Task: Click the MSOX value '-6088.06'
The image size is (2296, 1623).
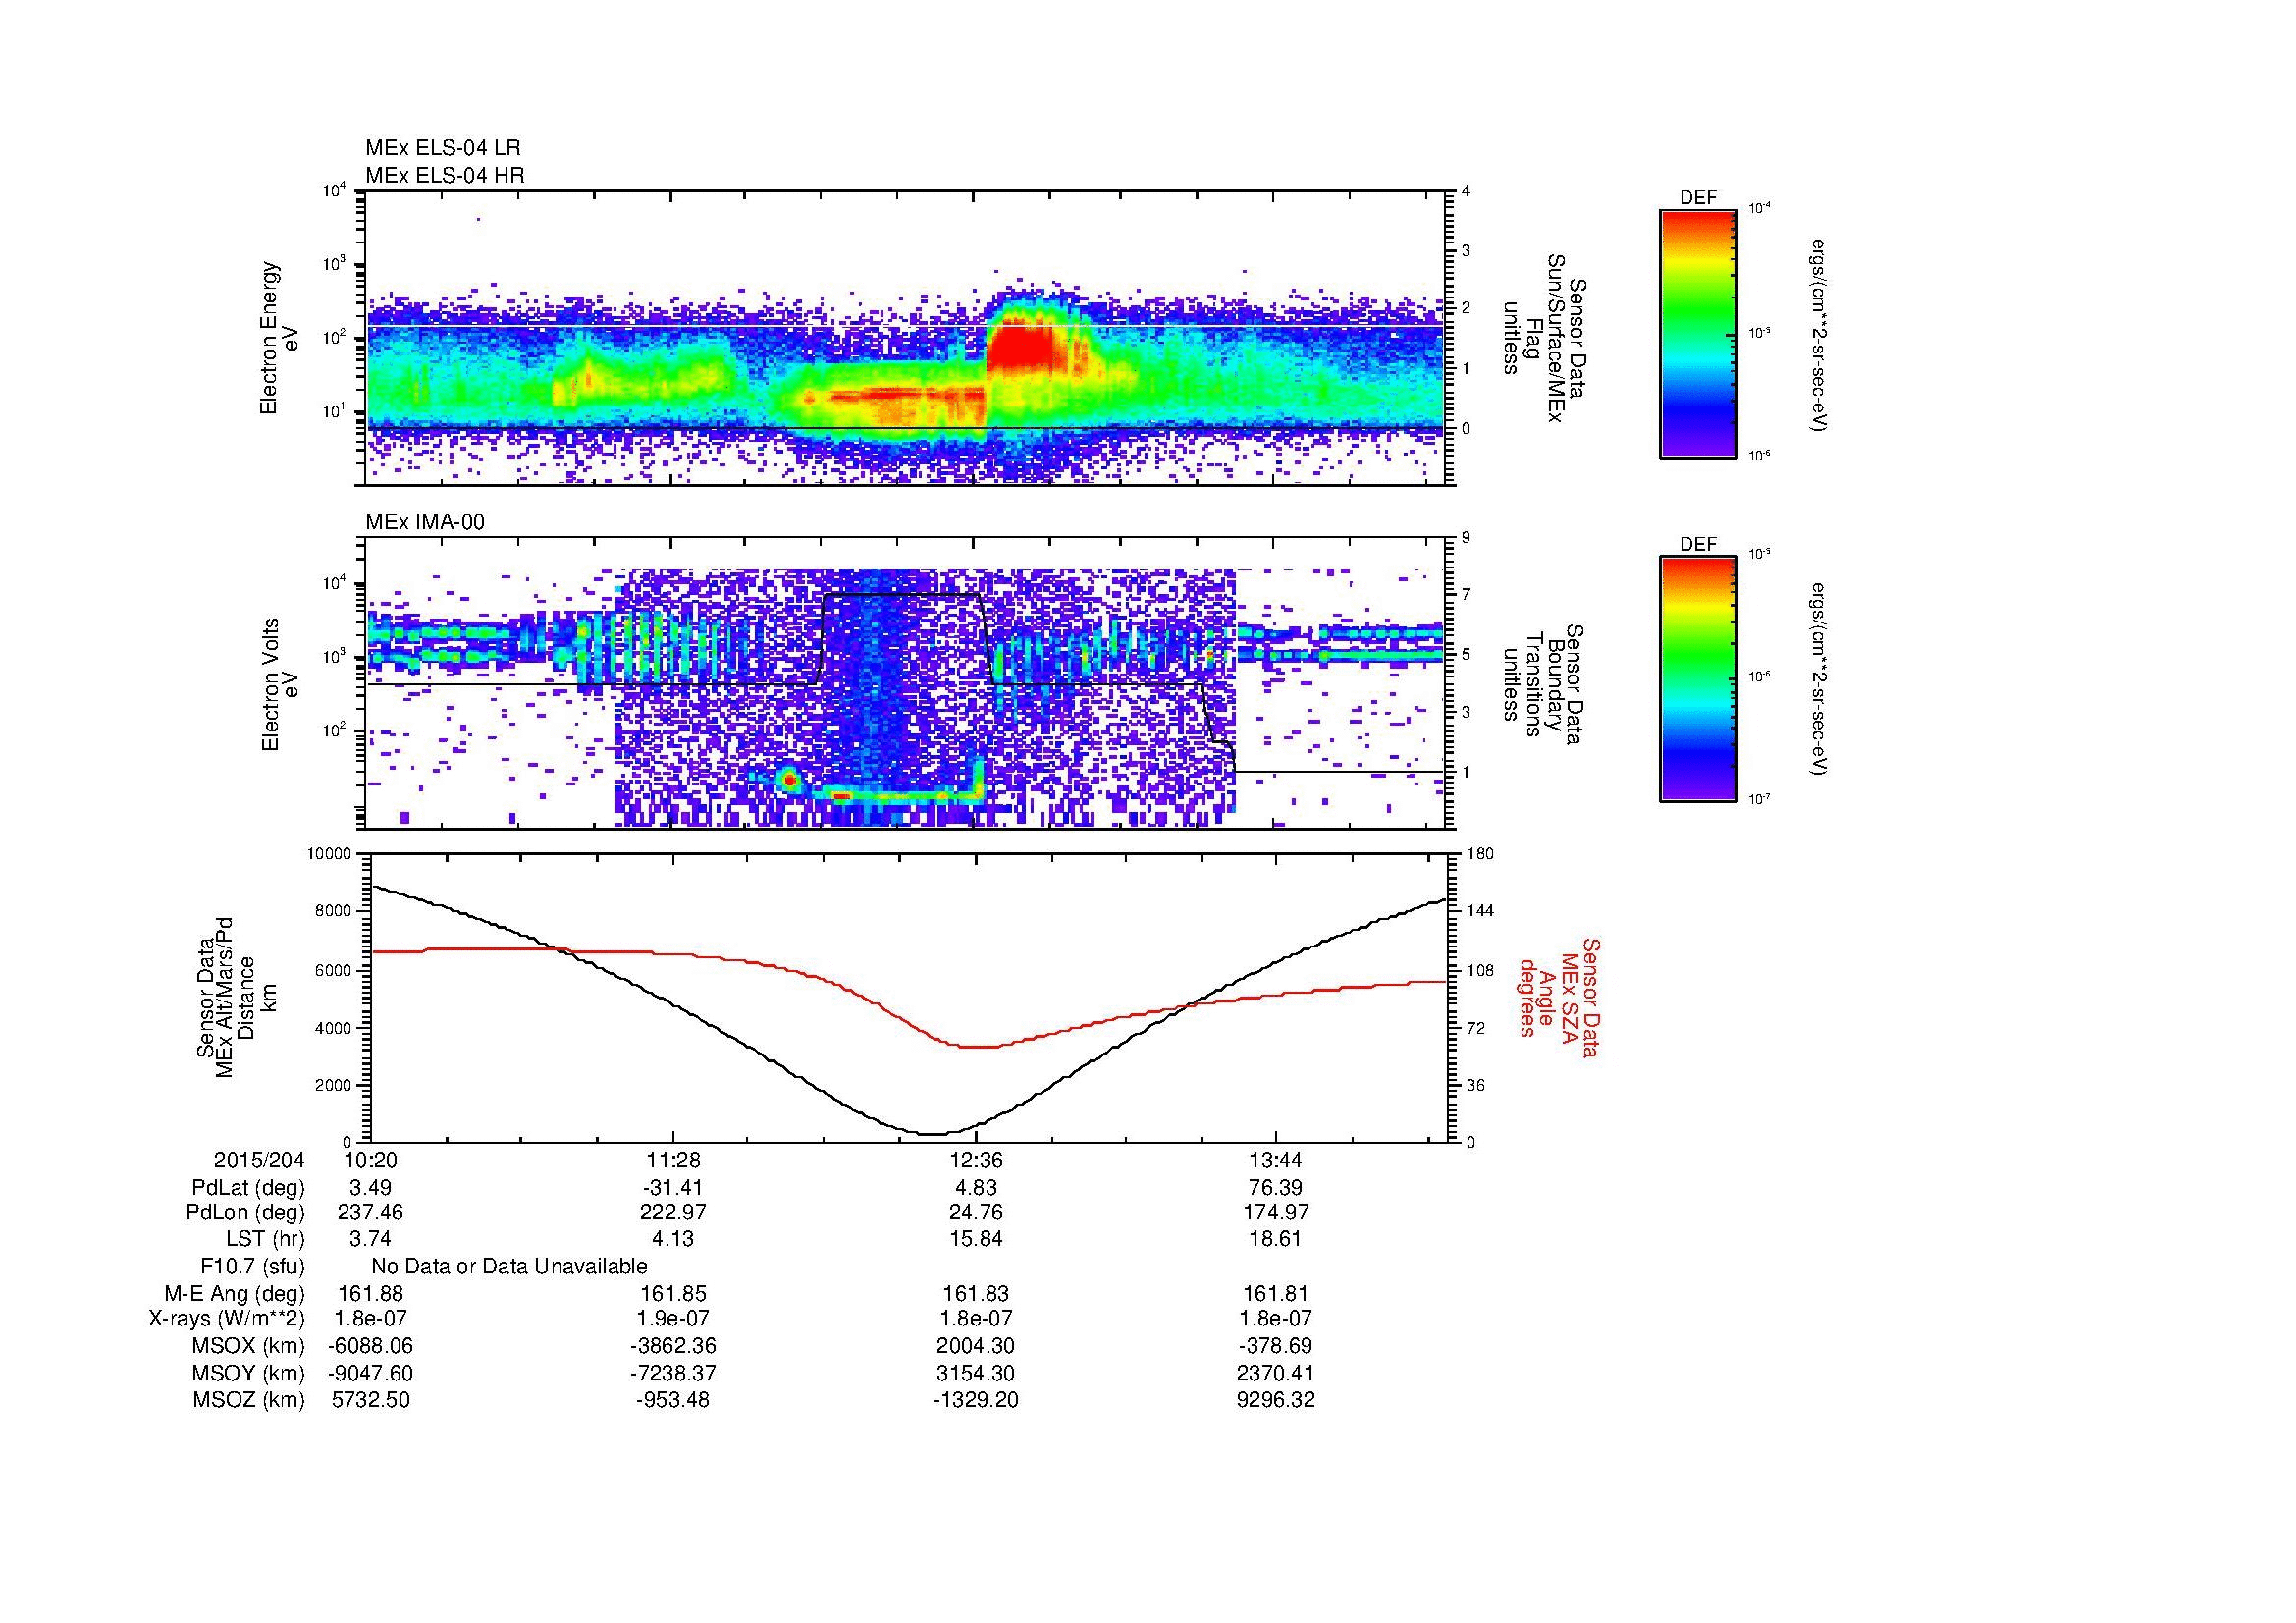Action: (370, 1346)
